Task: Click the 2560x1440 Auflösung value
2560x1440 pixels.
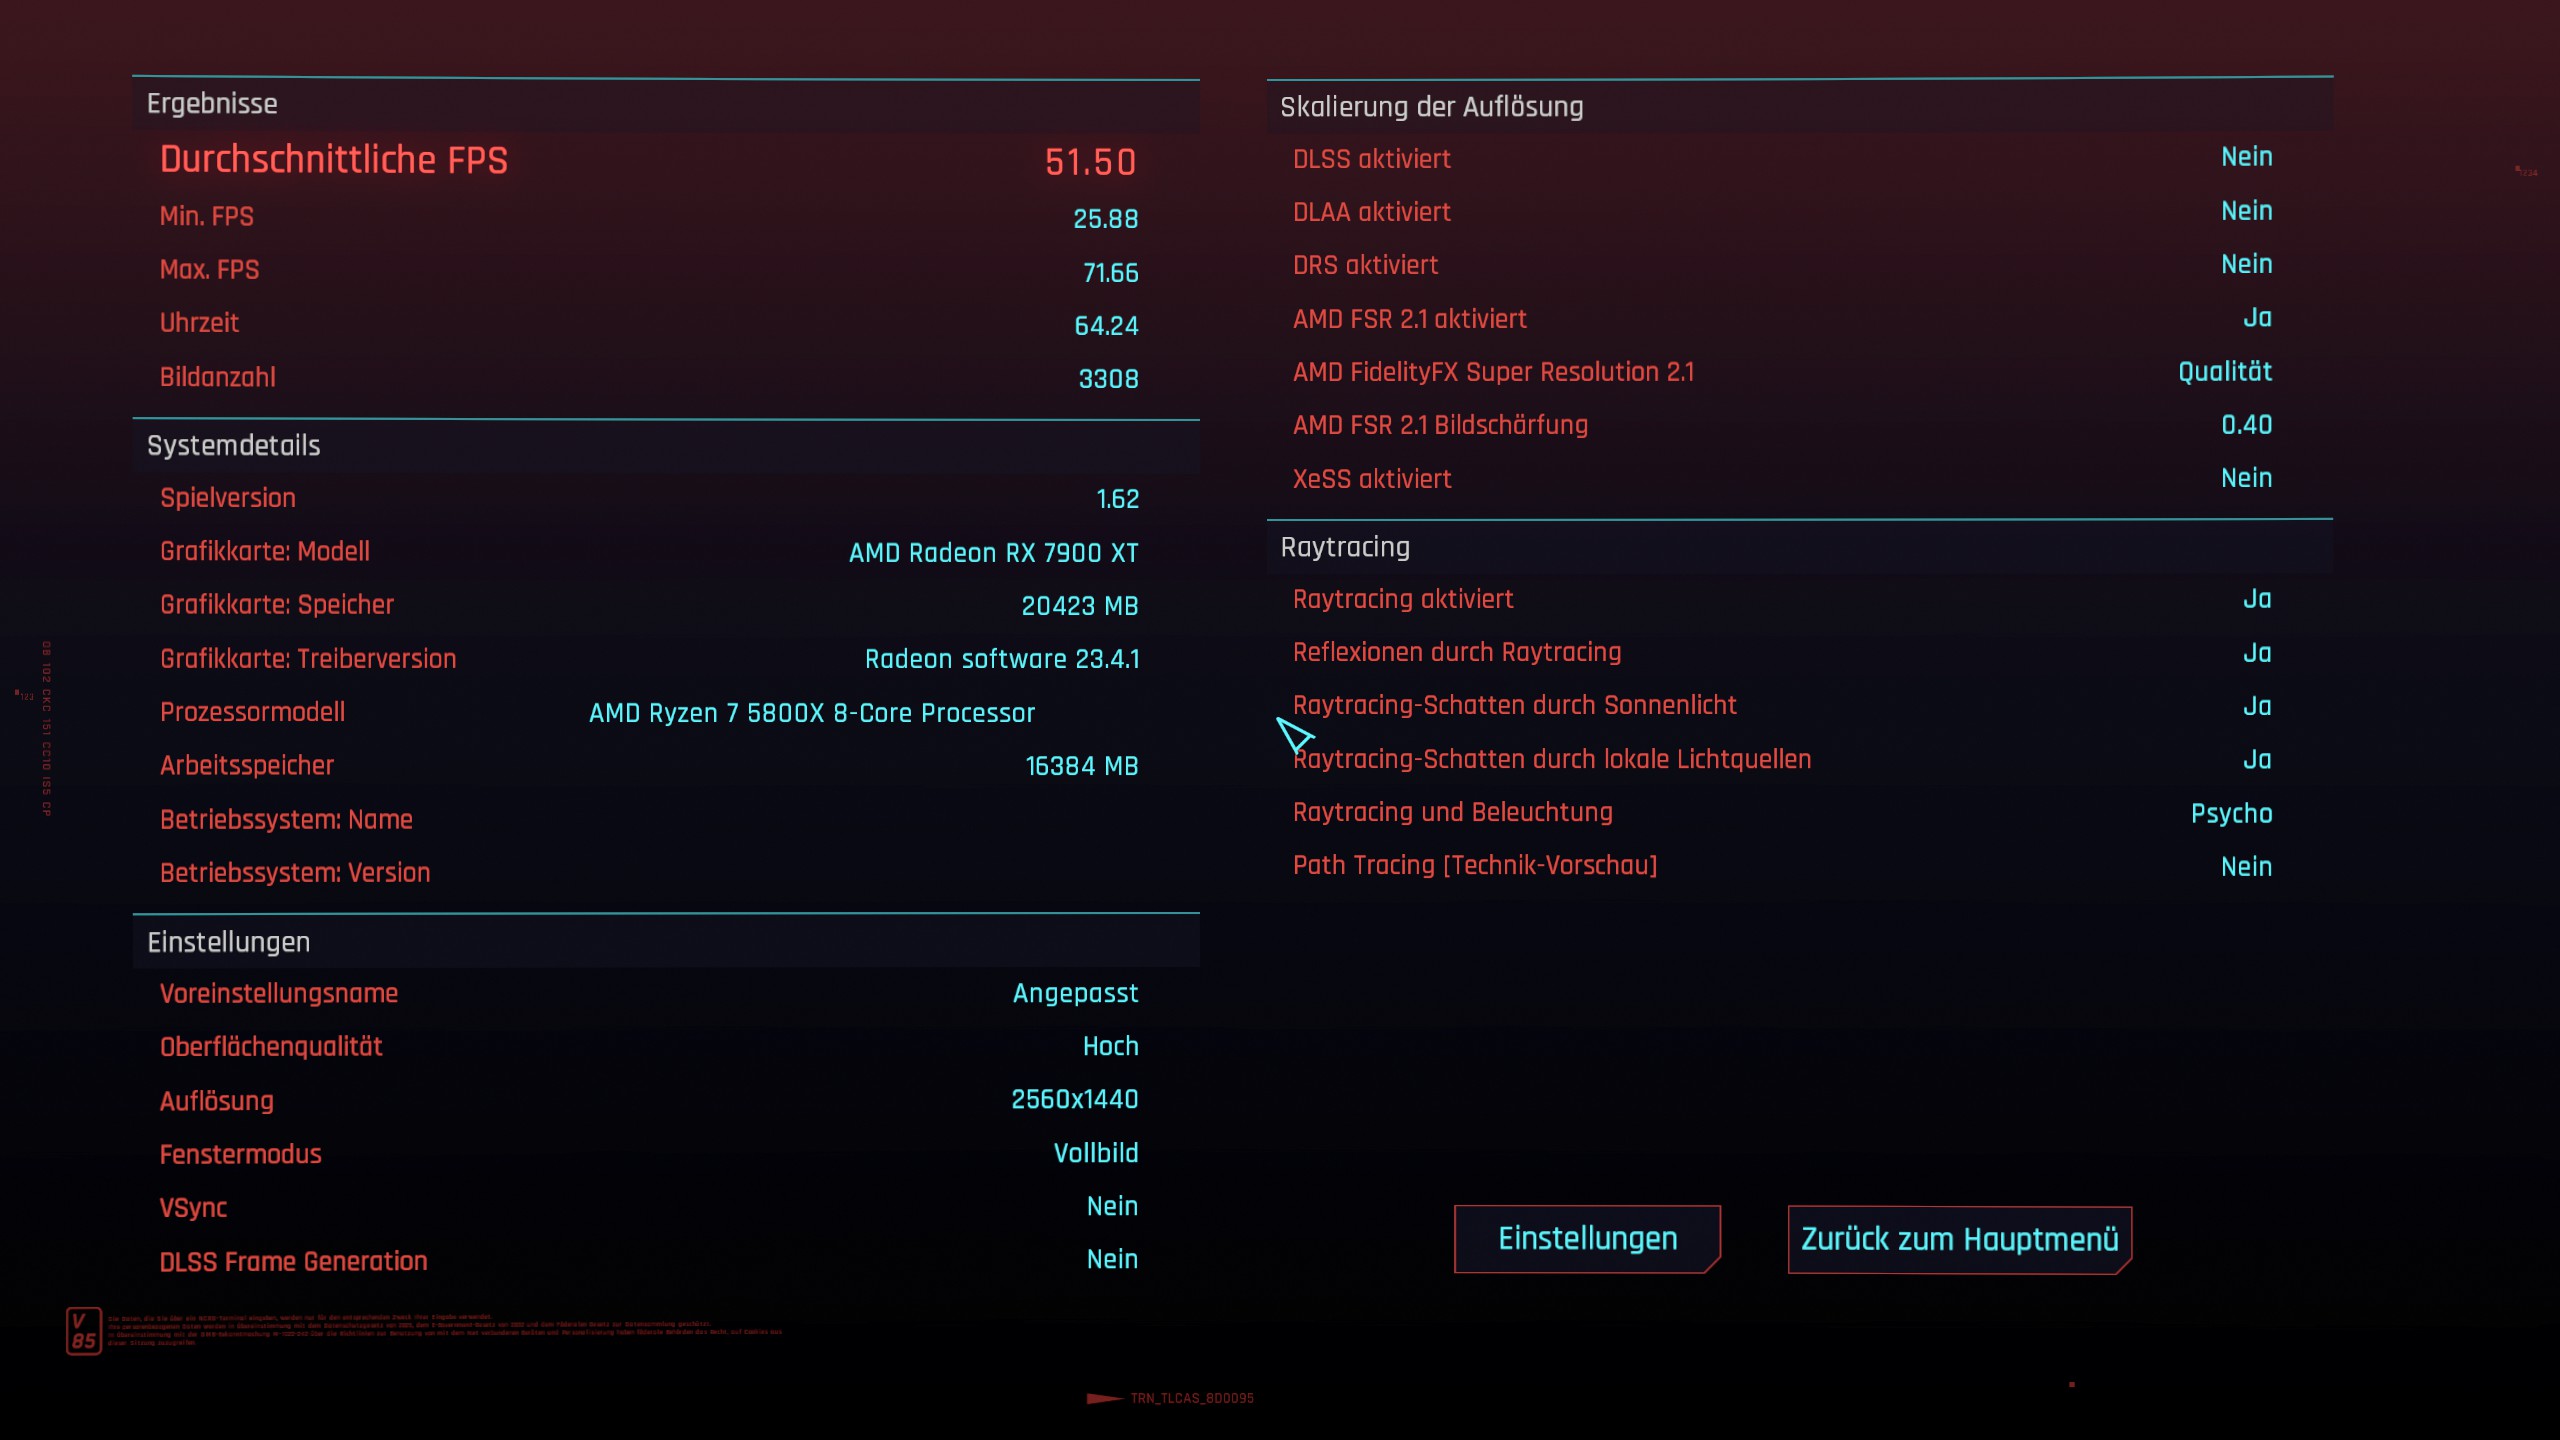Action: coord(1074,1100)
